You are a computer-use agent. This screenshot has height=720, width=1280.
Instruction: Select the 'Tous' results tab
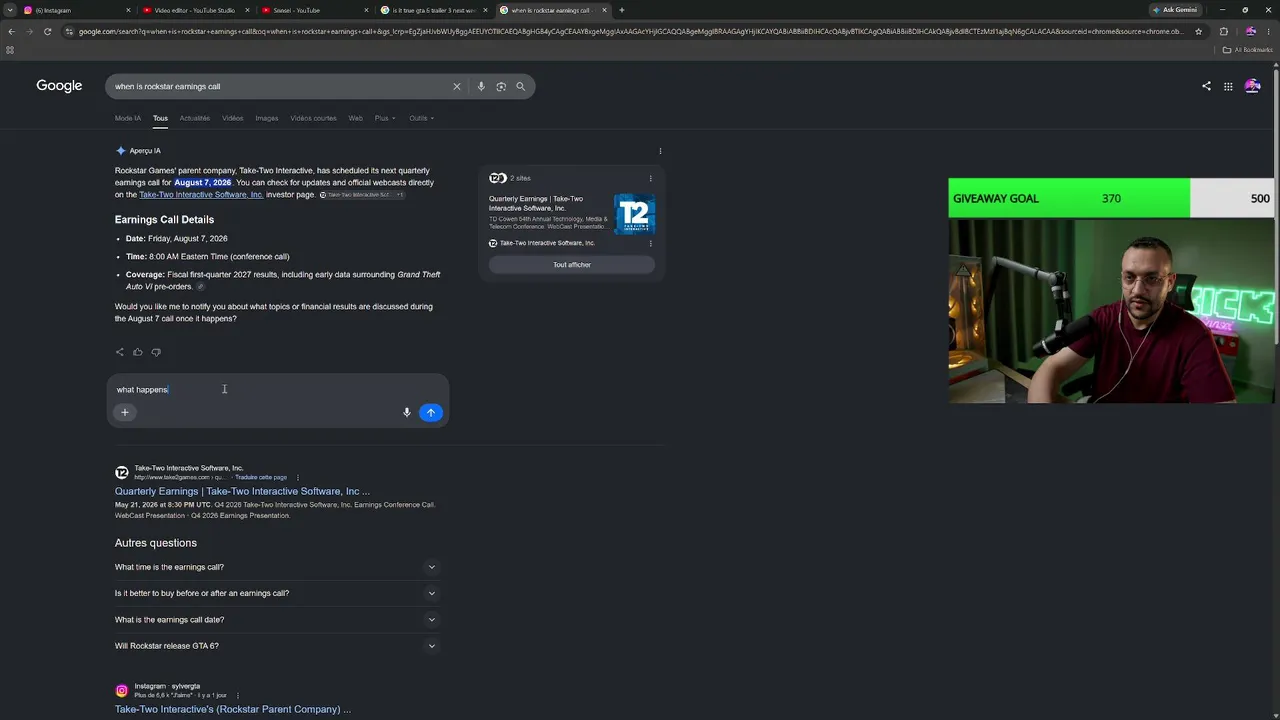pyautogui.click(x=160, y=118)
